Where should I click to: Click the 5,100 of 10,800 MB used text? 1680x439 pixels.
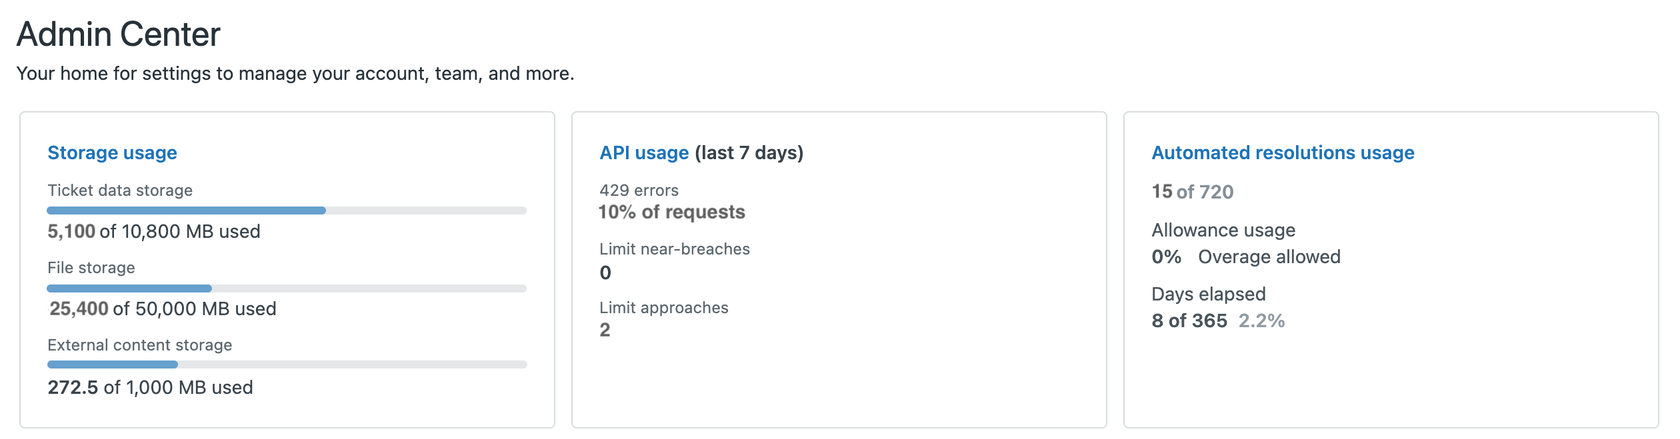coord(154,232)
